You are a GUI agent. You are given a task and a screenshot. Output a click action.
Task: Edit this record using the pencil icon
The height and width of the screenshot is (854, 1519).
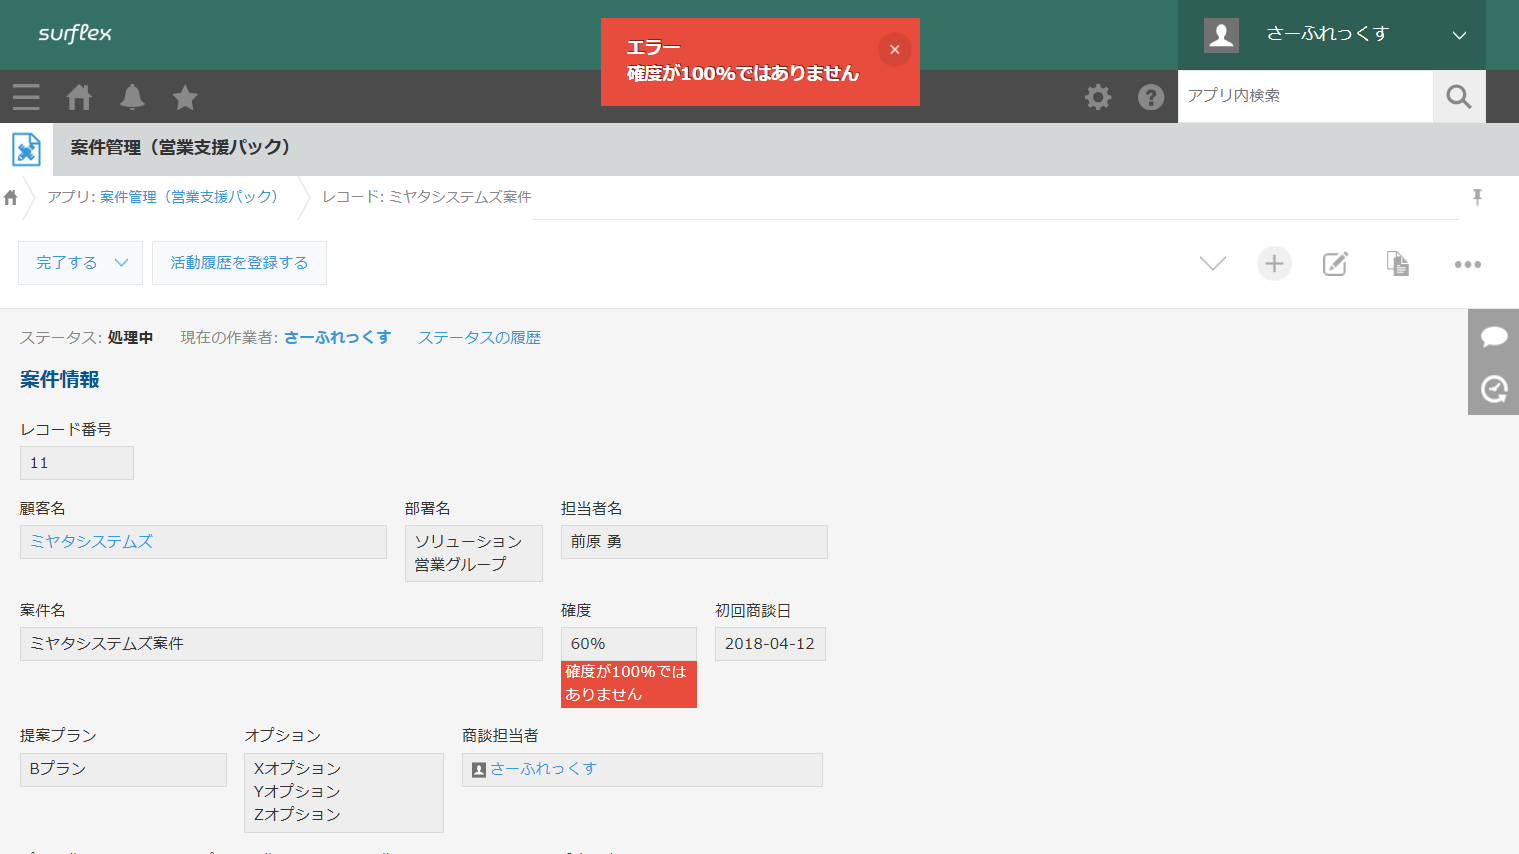coord(1335,263)
